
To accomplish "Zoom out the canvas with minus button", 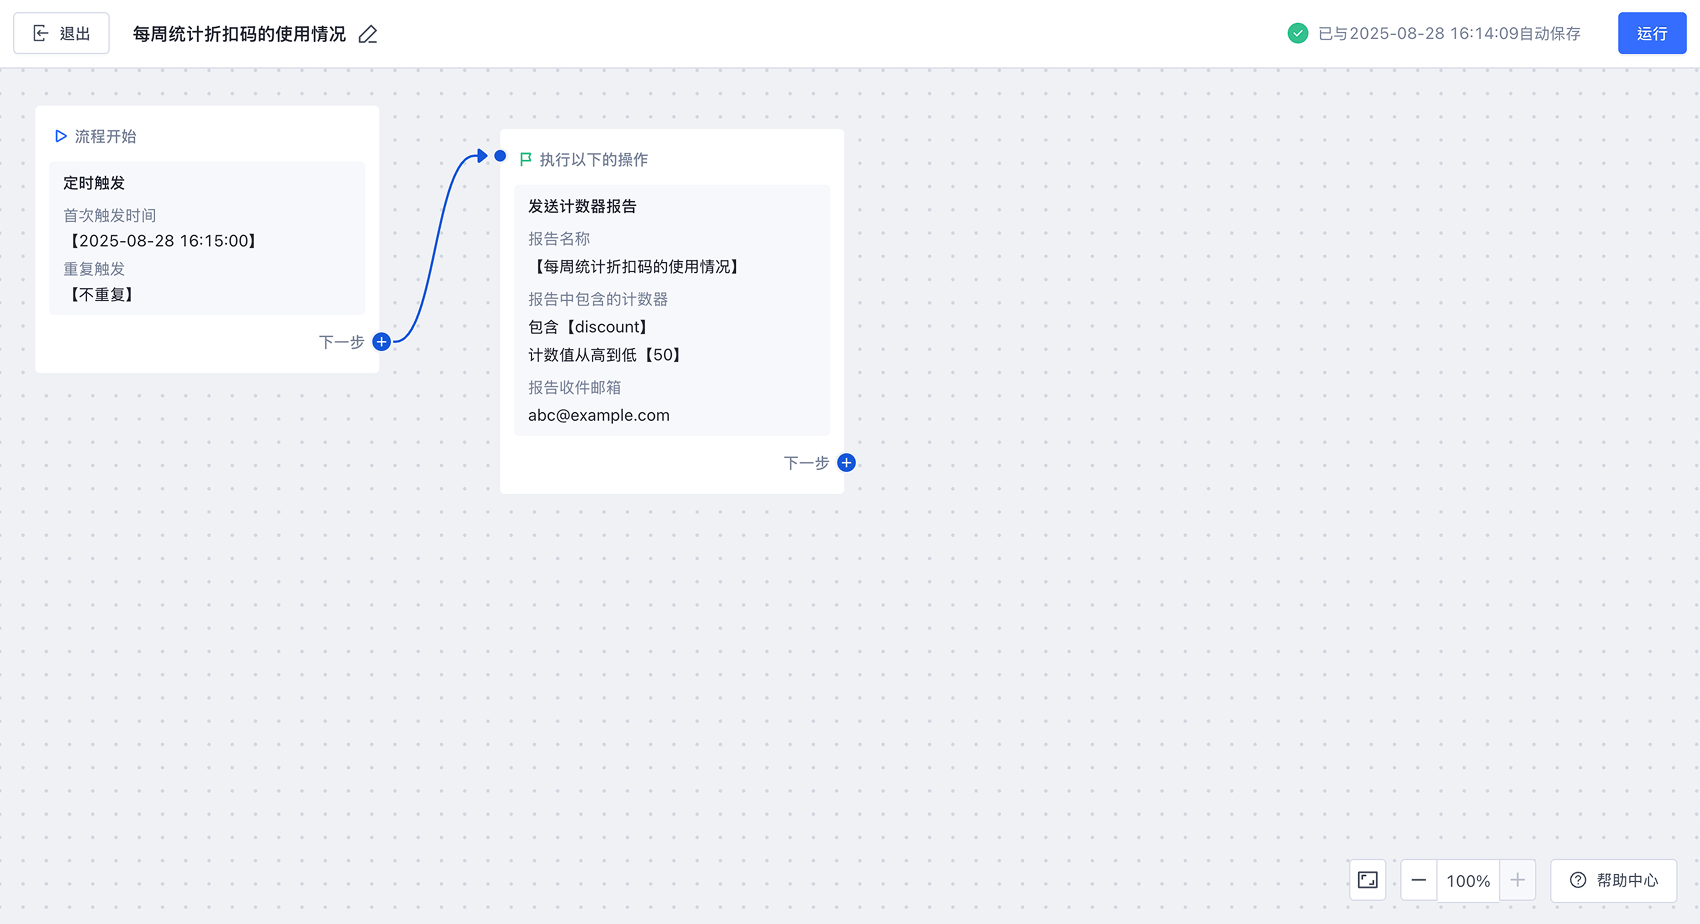I will pos(1418,880).
